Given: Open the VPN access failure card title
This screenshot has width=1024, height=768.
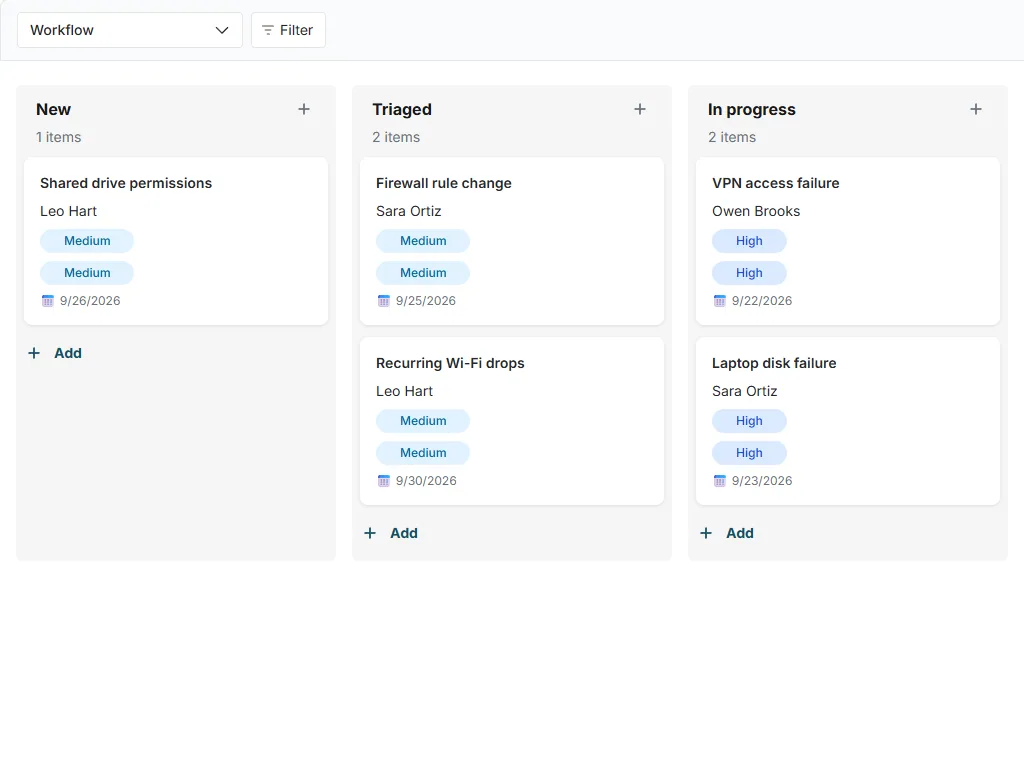Looking at the screenshot, I should tap(775, 184).
